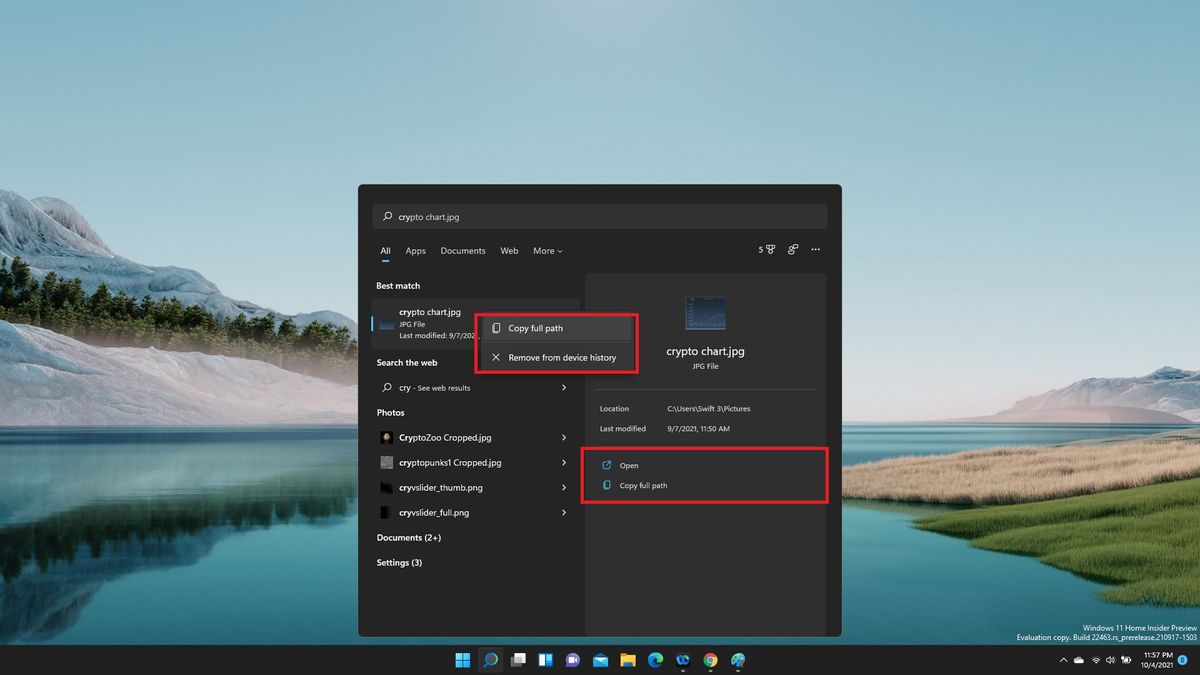Click the crypto chart.jpg thumbnail preview

point(705,311)
